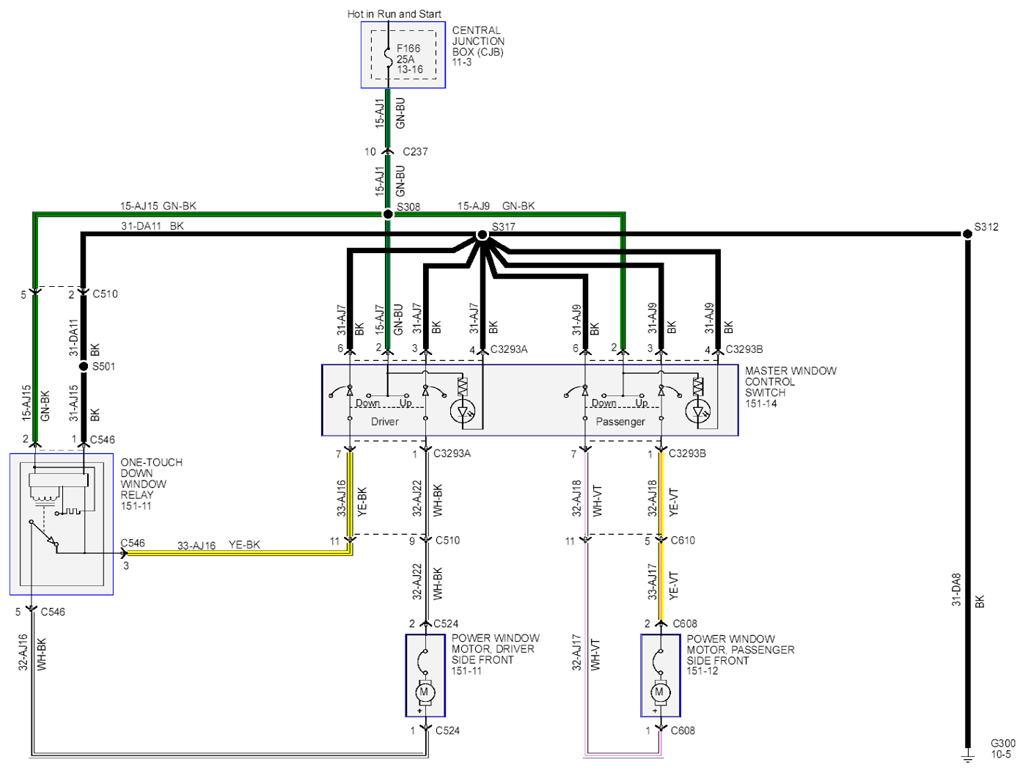1026x772 pixels.
Task: Click the "S317" splice label
Action: click(x=503, y=227)
